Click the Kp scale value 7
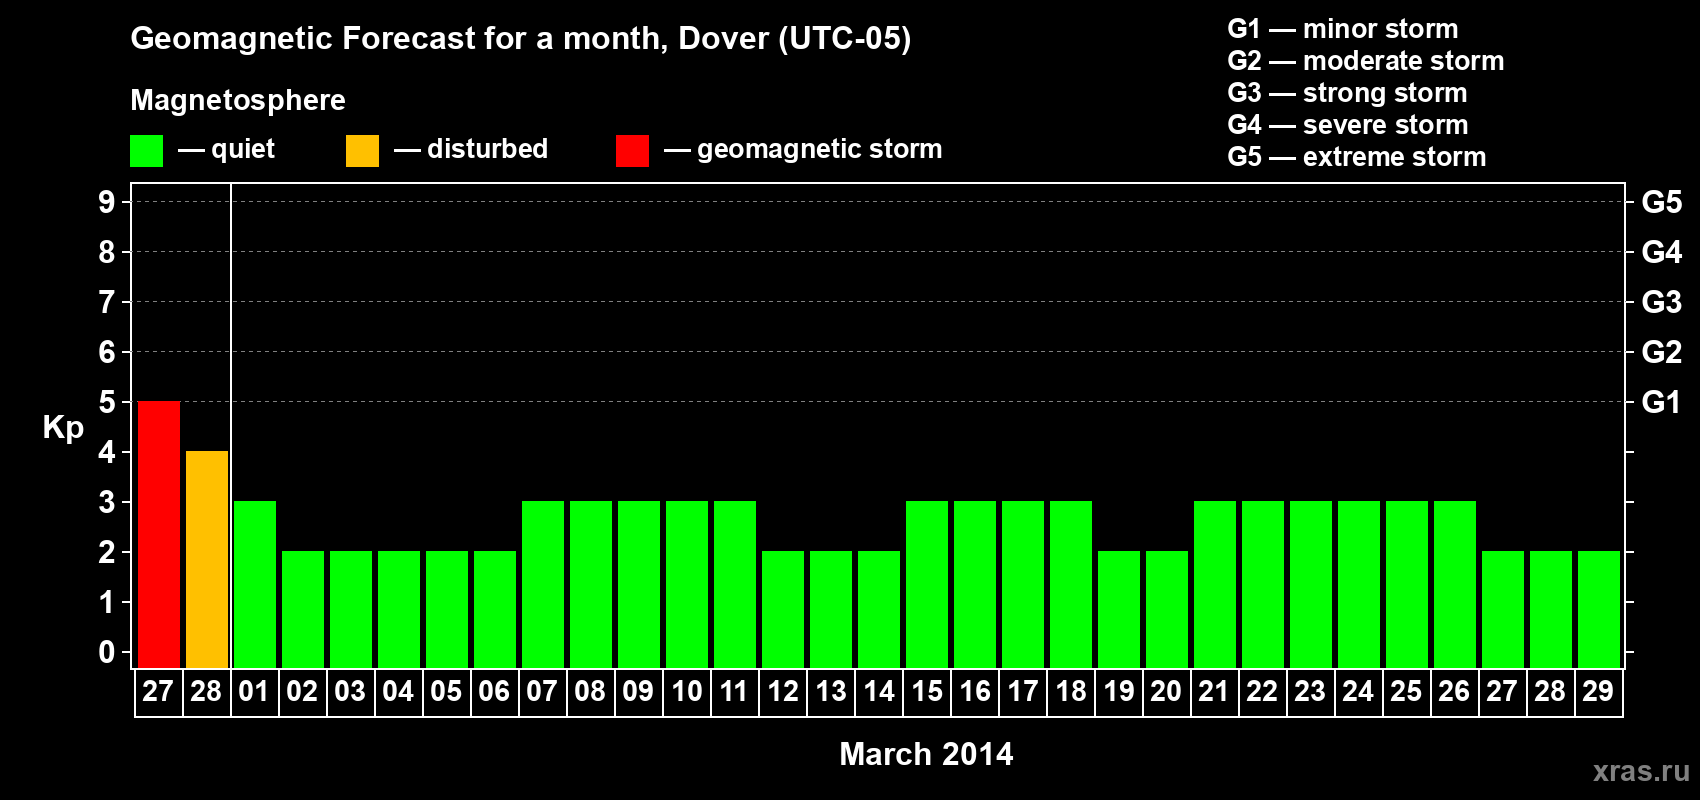Screen dimensions: 1700x800 point(107,302)
